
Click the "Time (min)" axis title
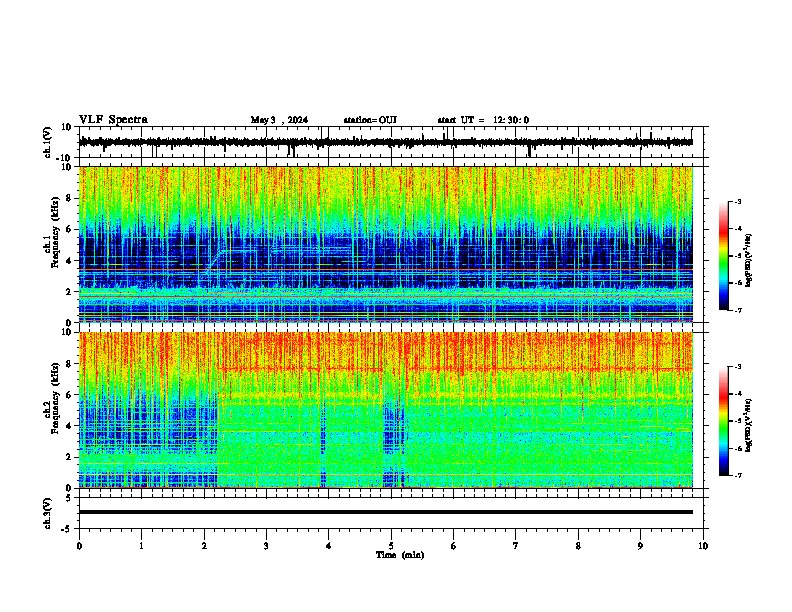(x=400, y=555)
